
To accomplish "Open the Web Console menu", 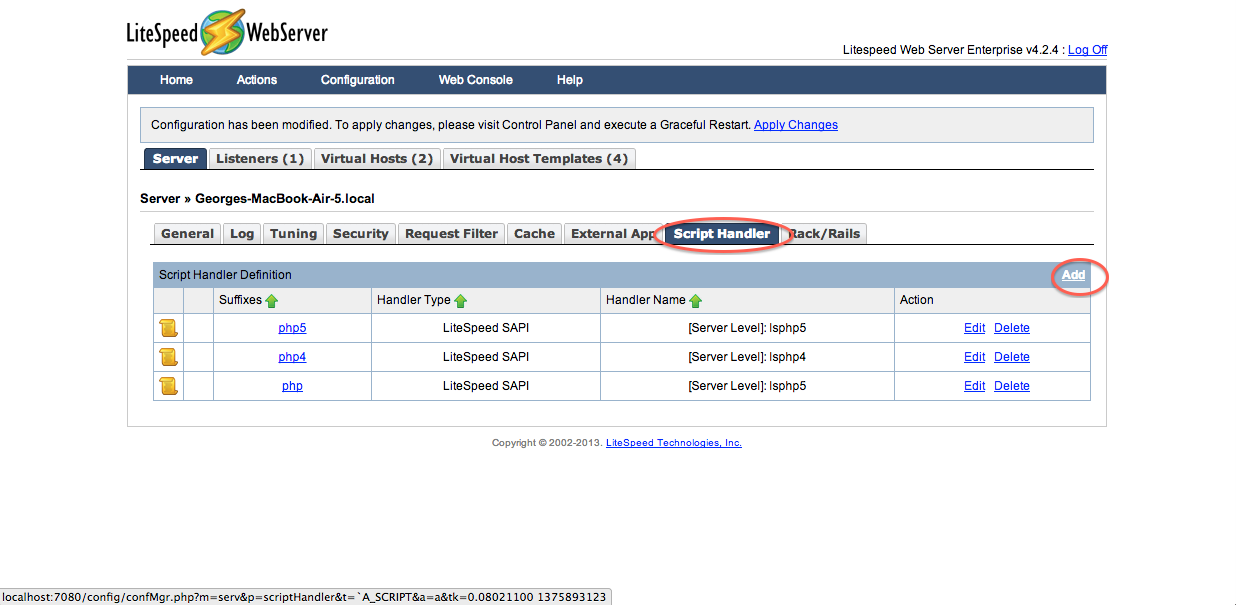I will pos(476,80).
